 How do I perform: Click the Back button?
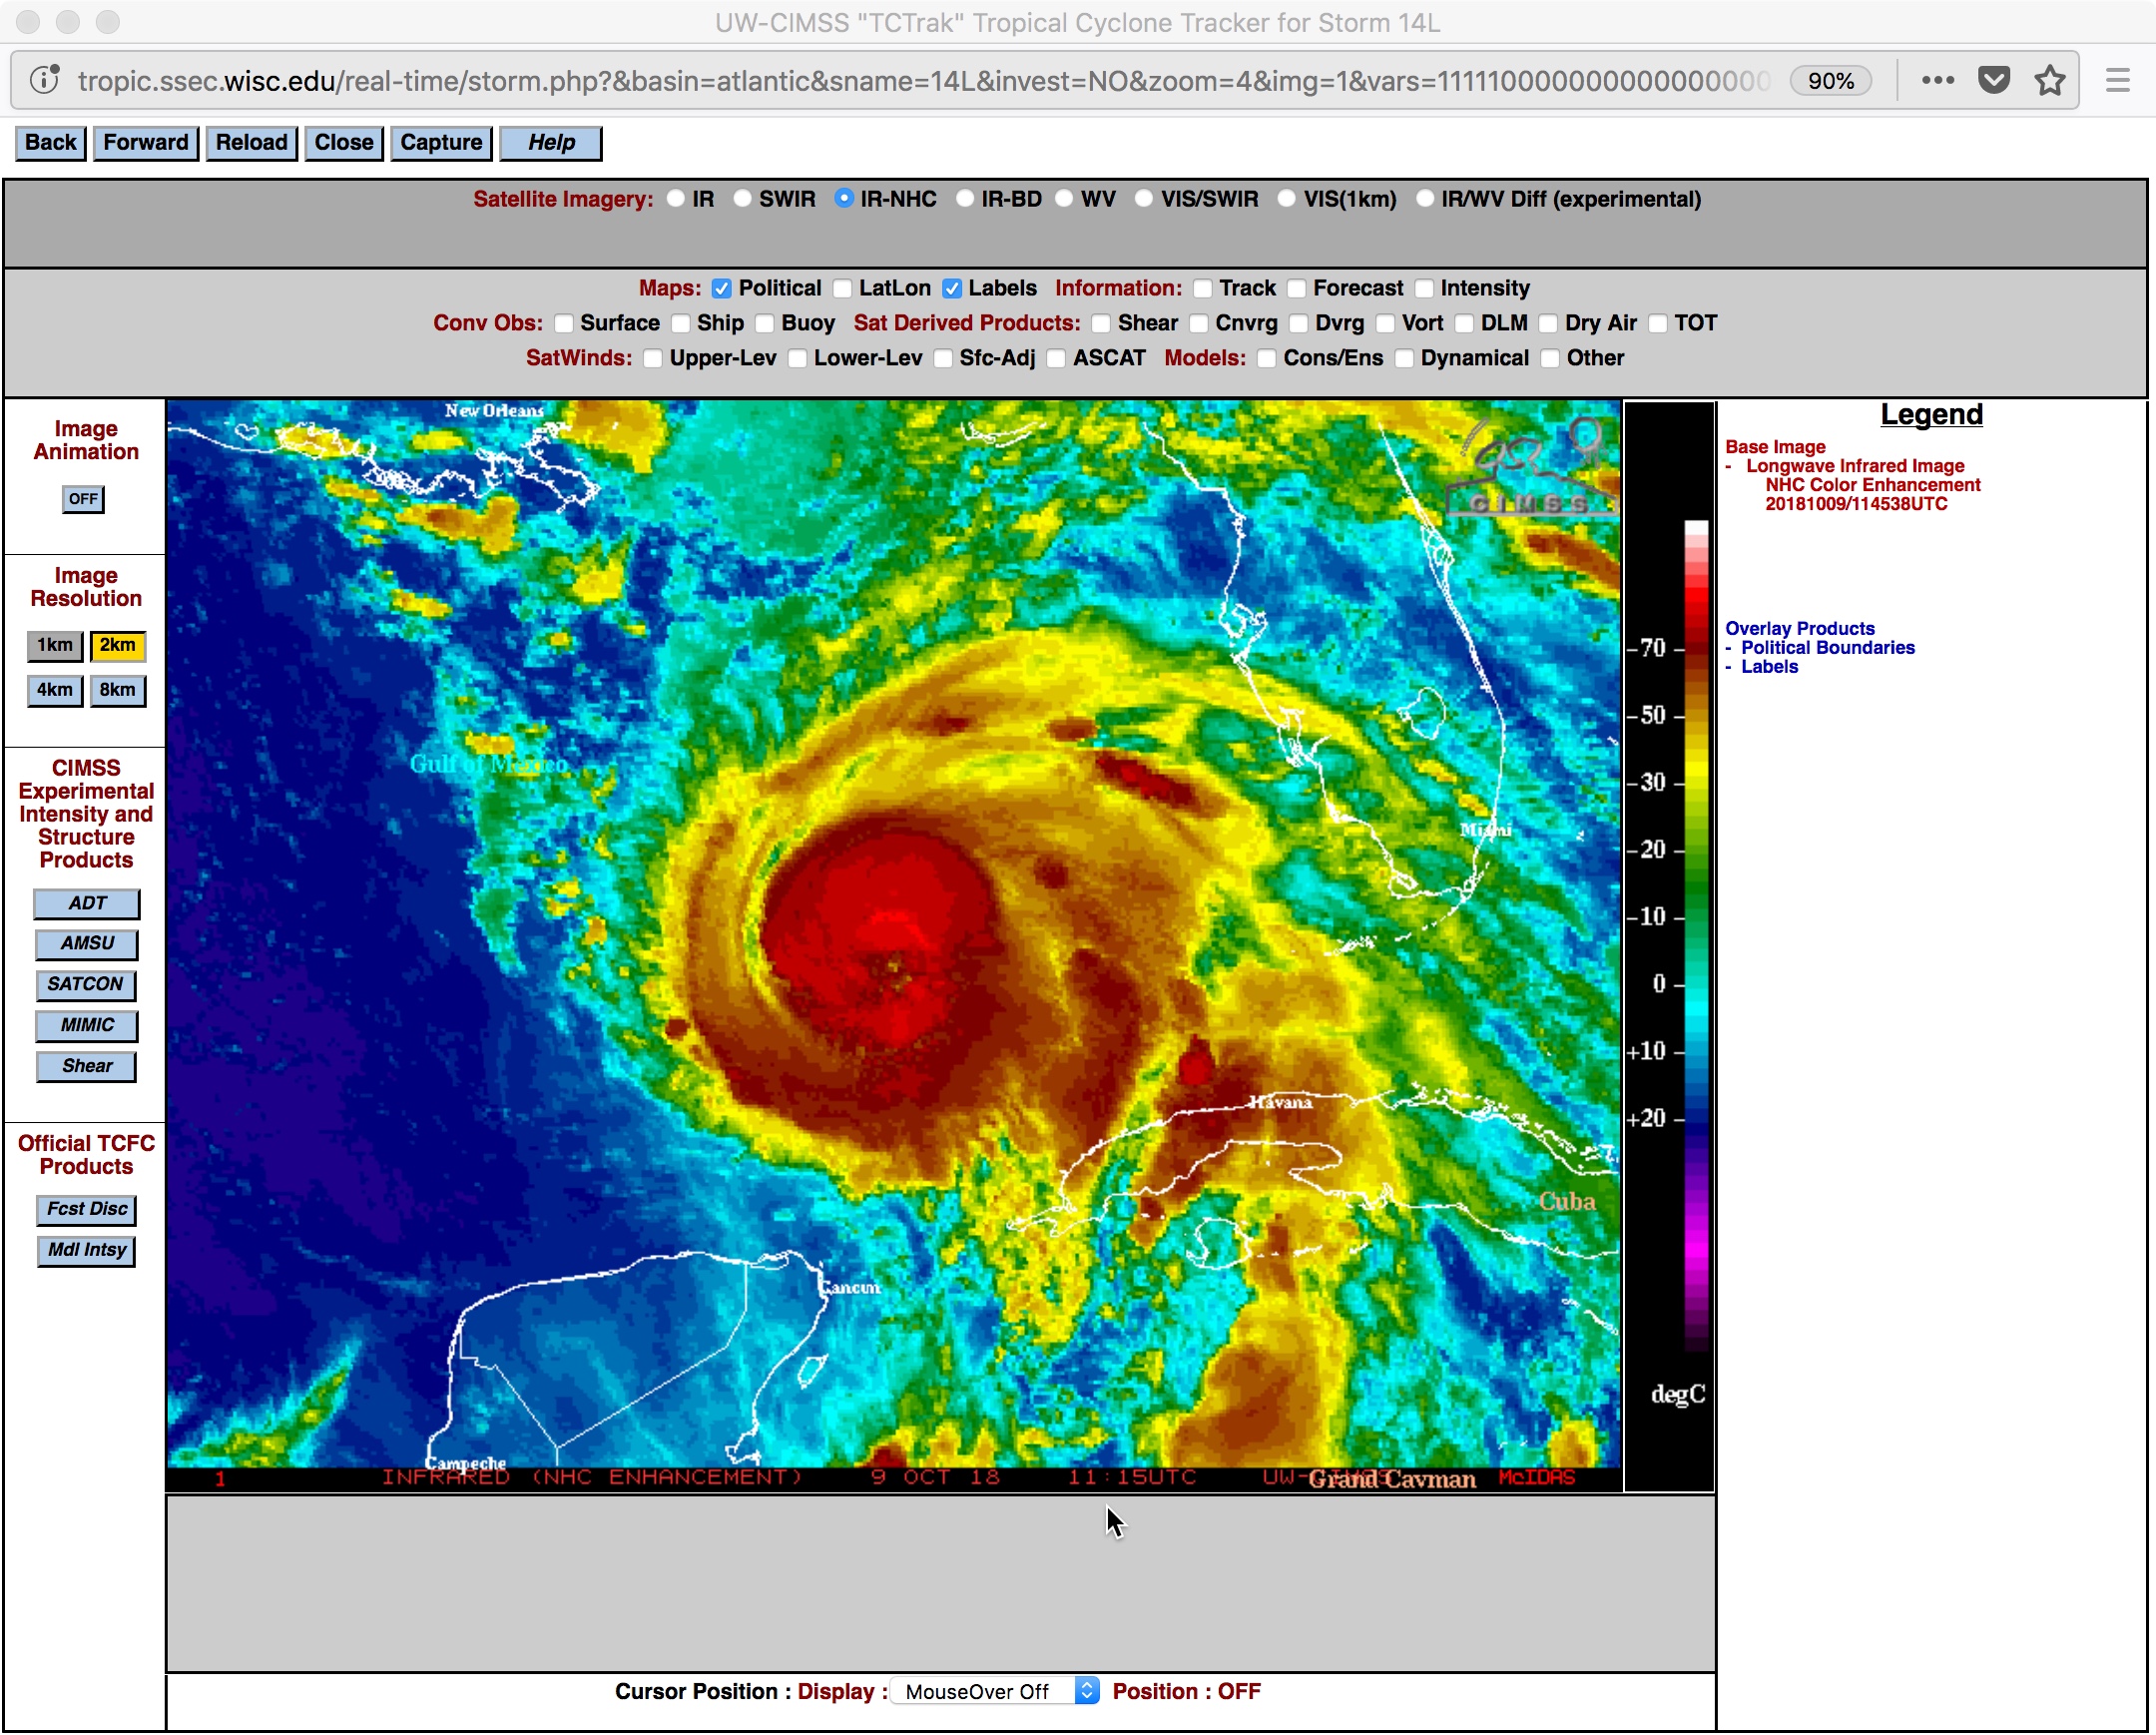coord(50,142)
